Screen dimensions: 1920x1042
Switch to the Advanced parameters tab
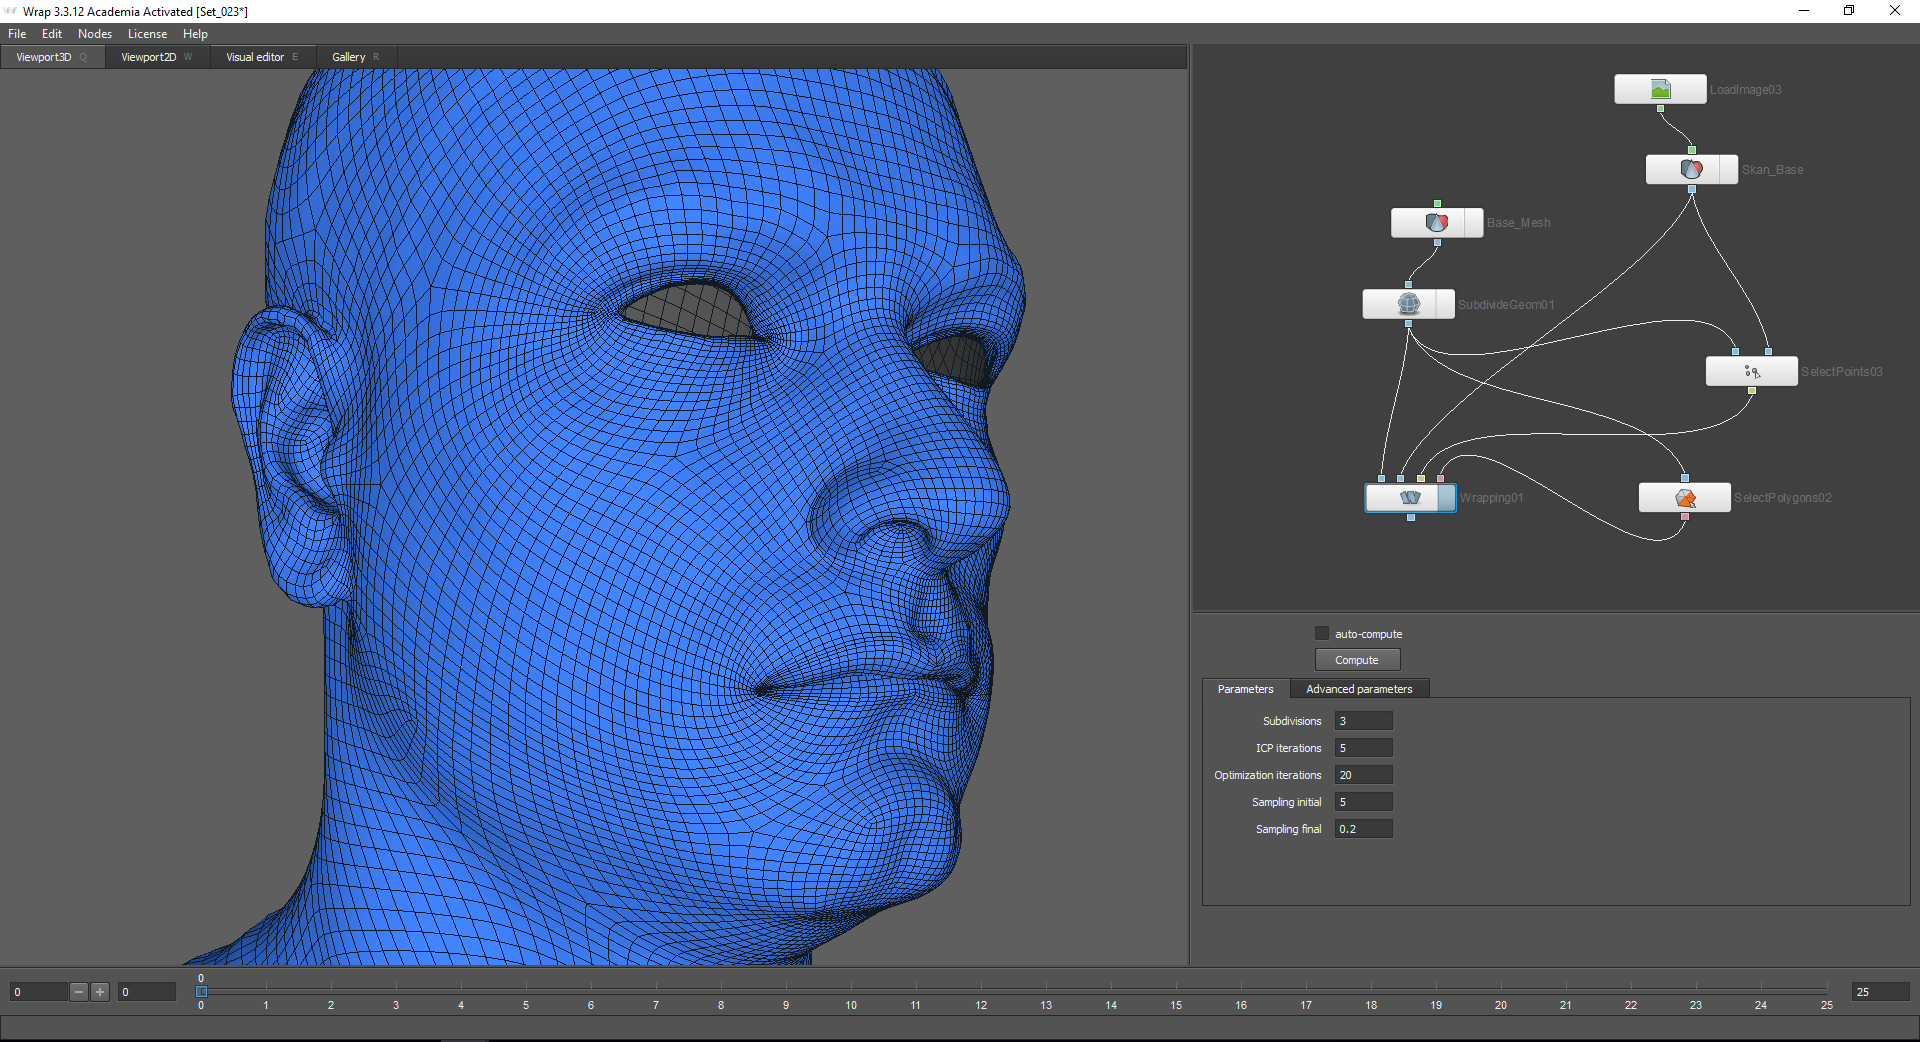pyautogui.click(x=1358, y=689)
